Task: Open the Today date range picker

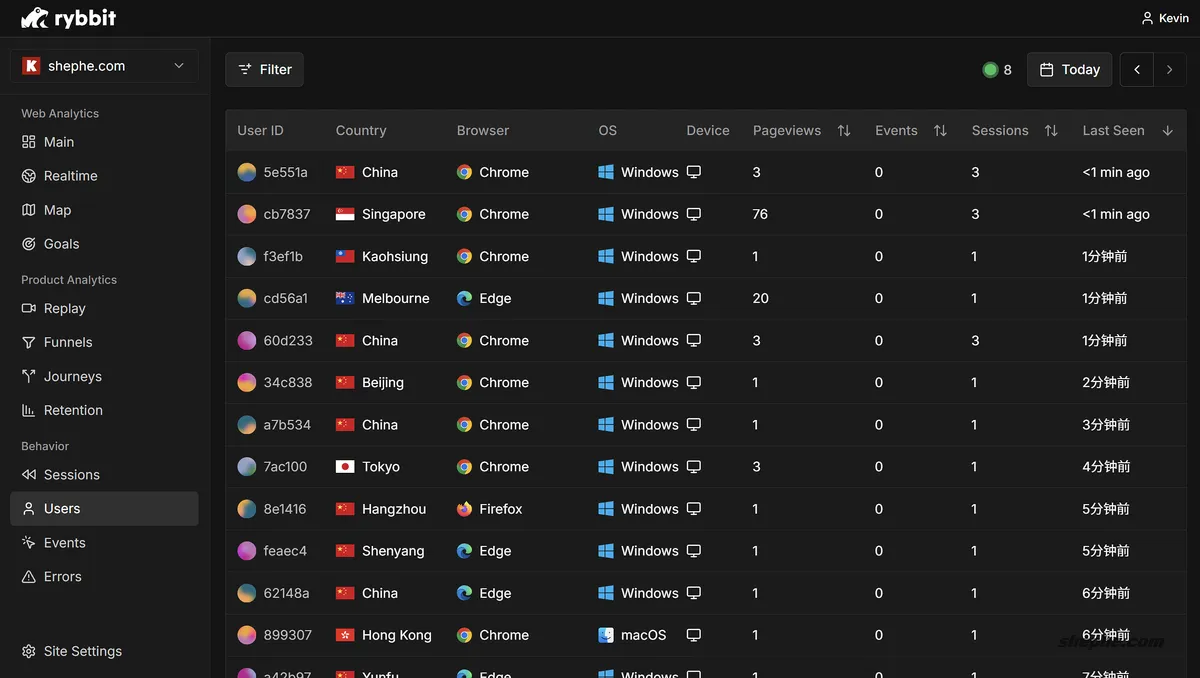Action: click(x=1069, y=70)
